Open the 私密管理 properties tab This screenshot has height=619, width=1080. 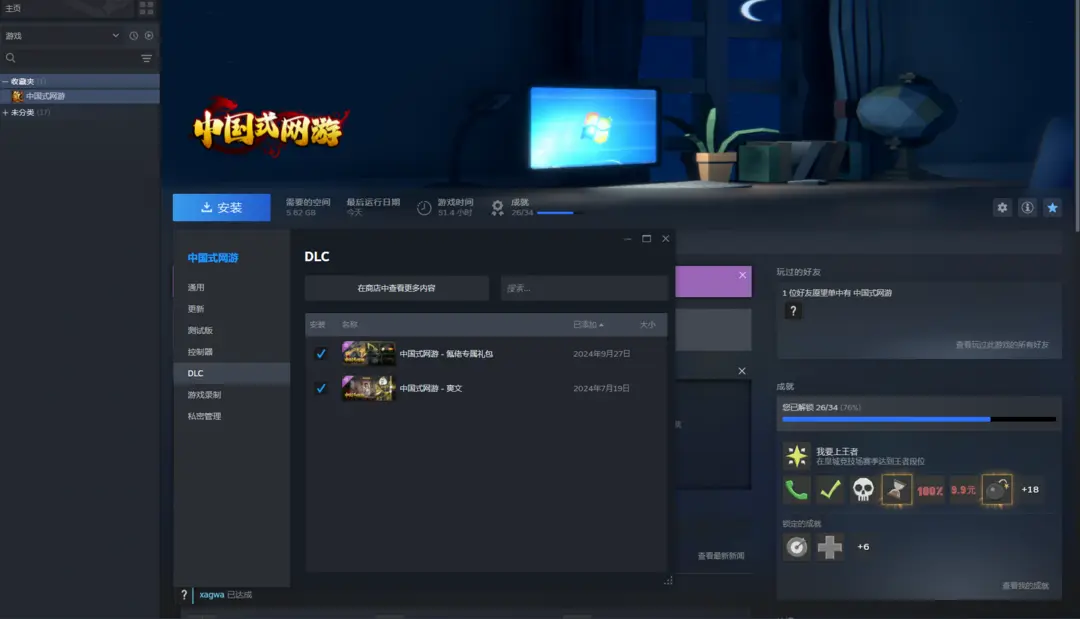[x=231, y=416]
